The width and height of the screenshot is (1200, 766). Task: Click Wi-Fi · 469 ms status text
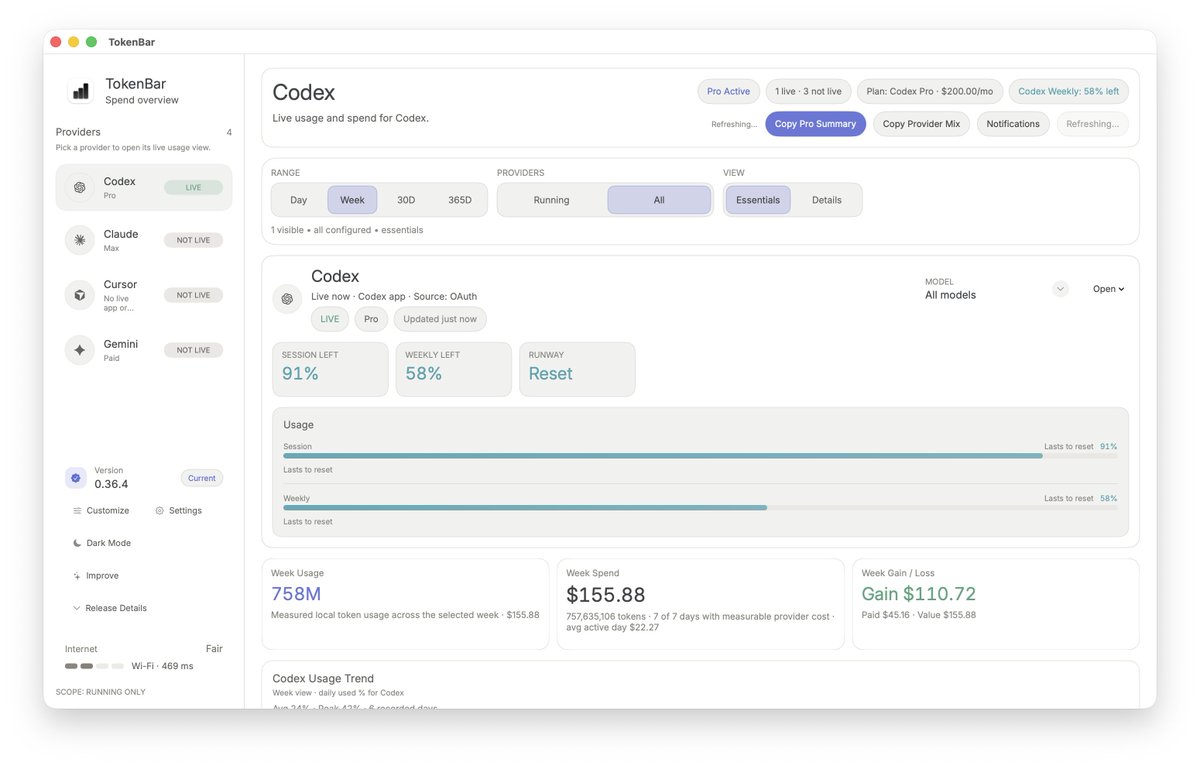pyautogui.click(x=162, y=666)
